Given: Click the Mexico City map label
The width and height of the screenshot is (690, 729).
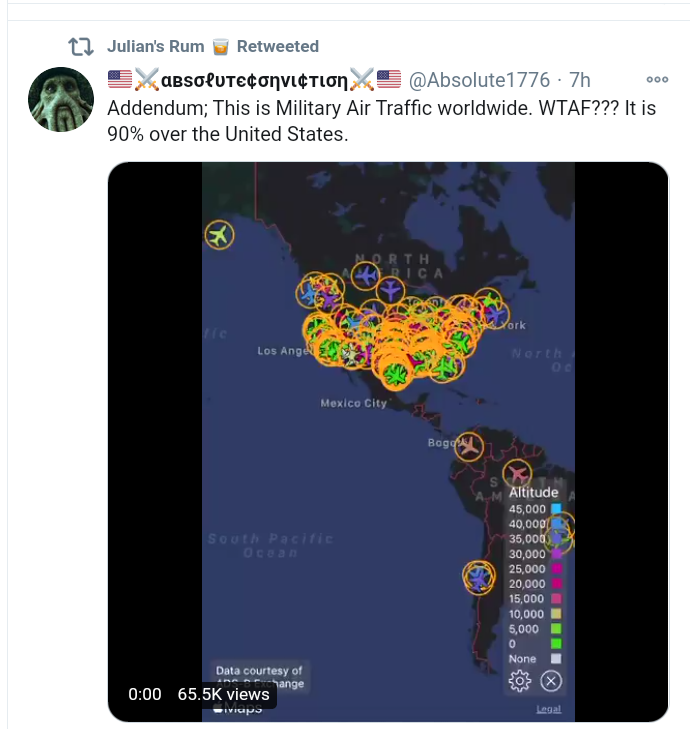Looking at the screenshot, I should tap(353, 403).
